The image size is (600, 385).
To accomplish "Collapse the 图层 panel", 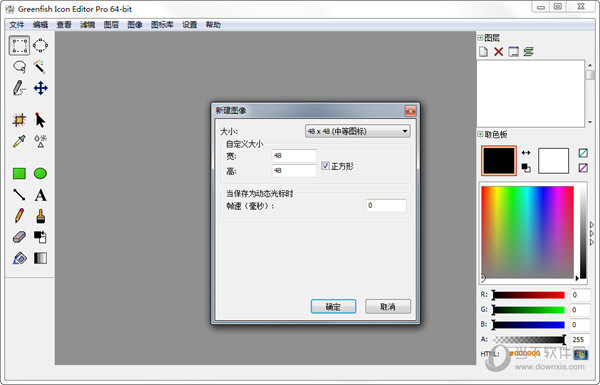I will click(x=480, y=38).
